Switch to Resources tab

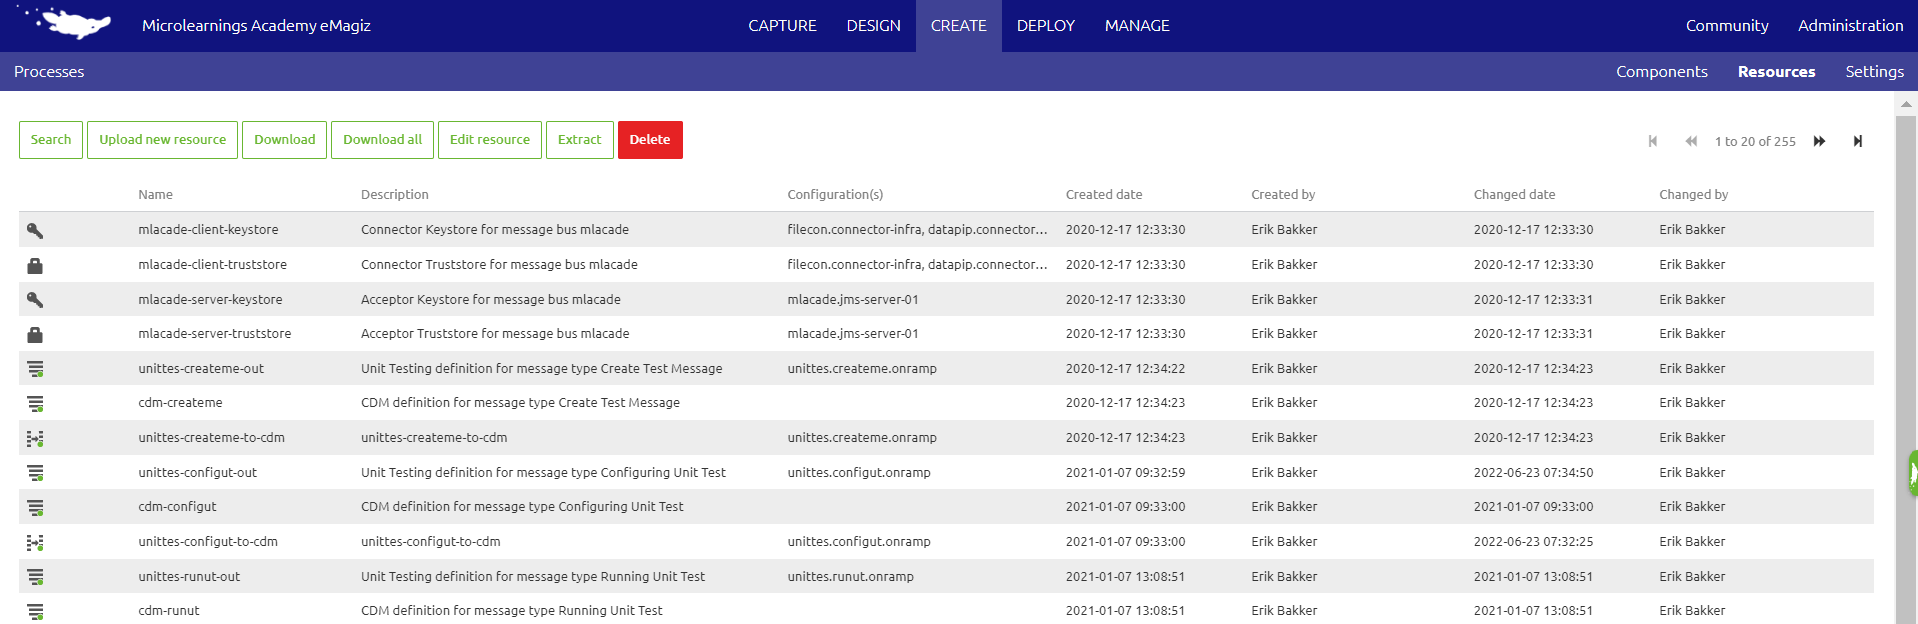pos(1776,72)
